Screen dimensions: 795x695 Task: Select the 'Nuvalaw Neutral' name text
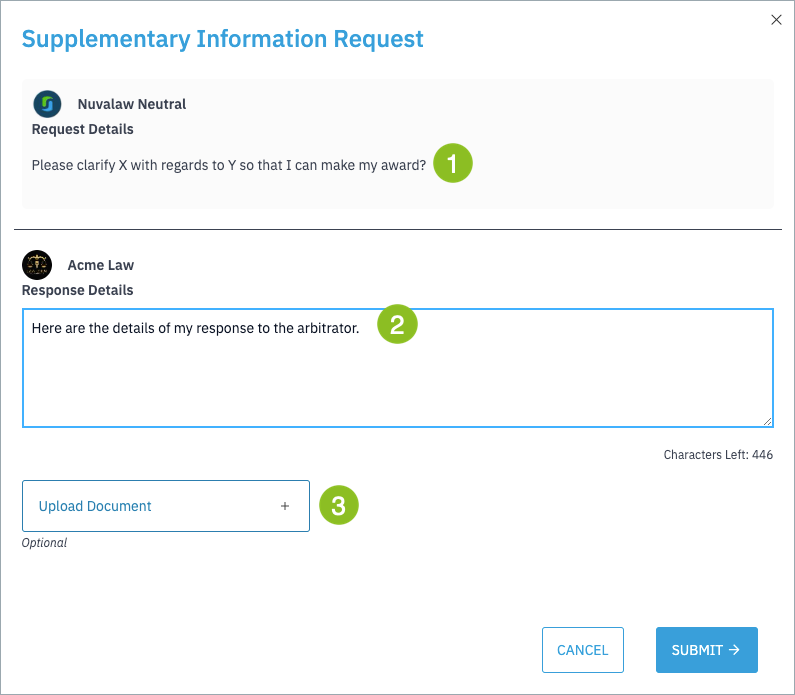point(131,104)
